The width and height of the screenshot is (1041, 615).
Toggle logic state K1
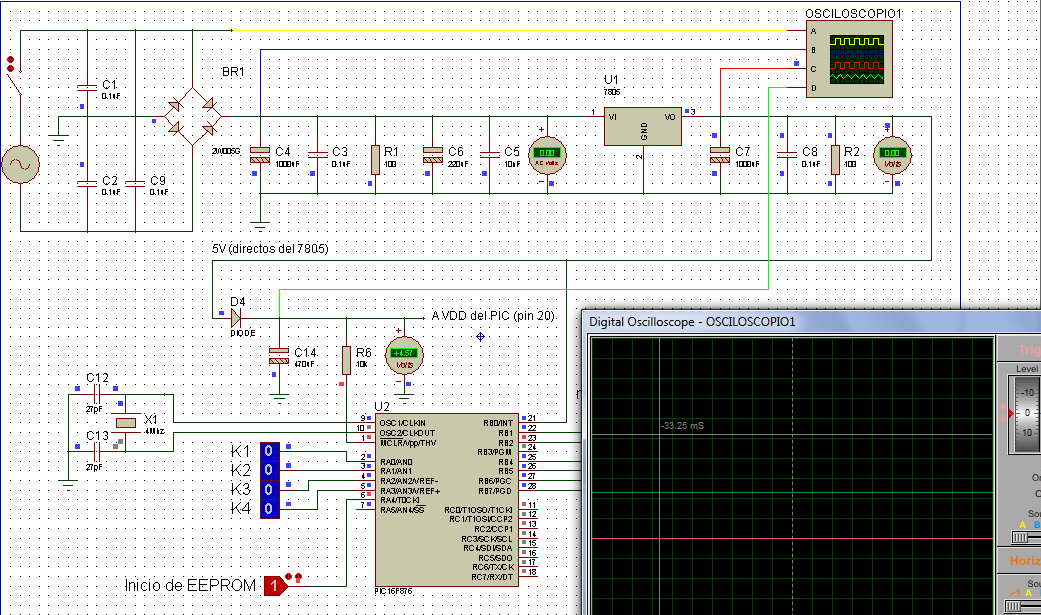click(x=270, y=452)
